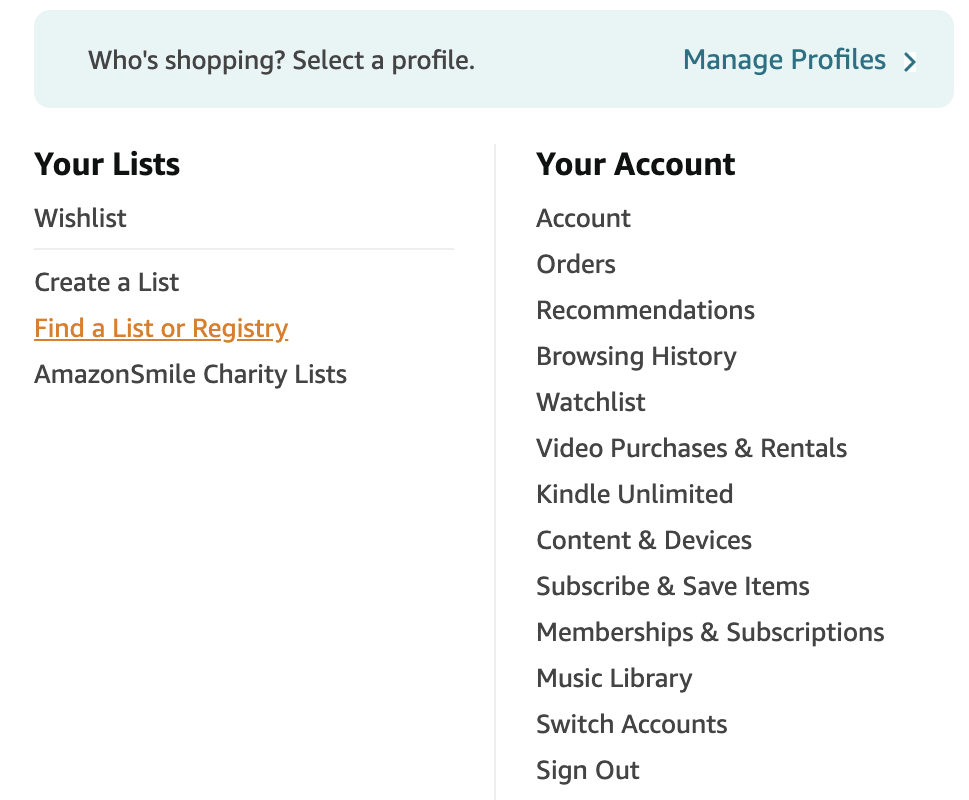Open the Wishlist list
Image resolution: width=969 pixels, height=800 pixels.
pyautogui.click(x=80, y=218)
